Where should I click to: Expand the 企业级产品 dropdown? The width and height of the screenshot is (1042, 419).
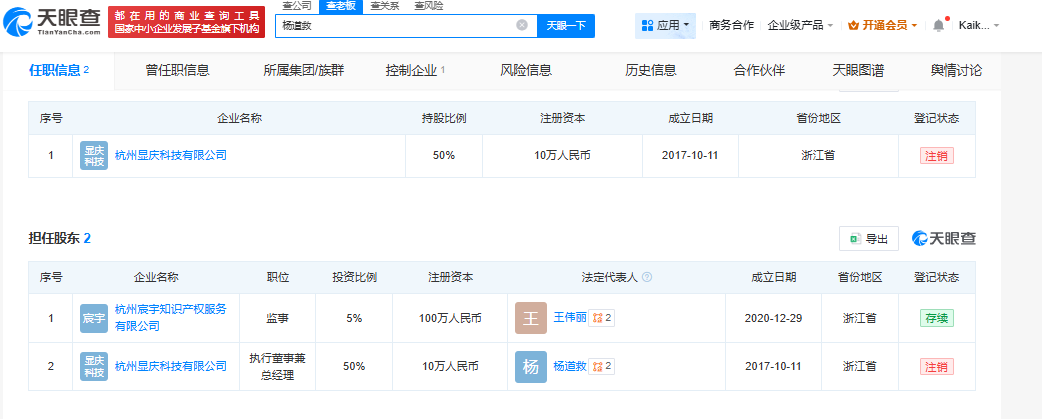click(x=800, y=25)
